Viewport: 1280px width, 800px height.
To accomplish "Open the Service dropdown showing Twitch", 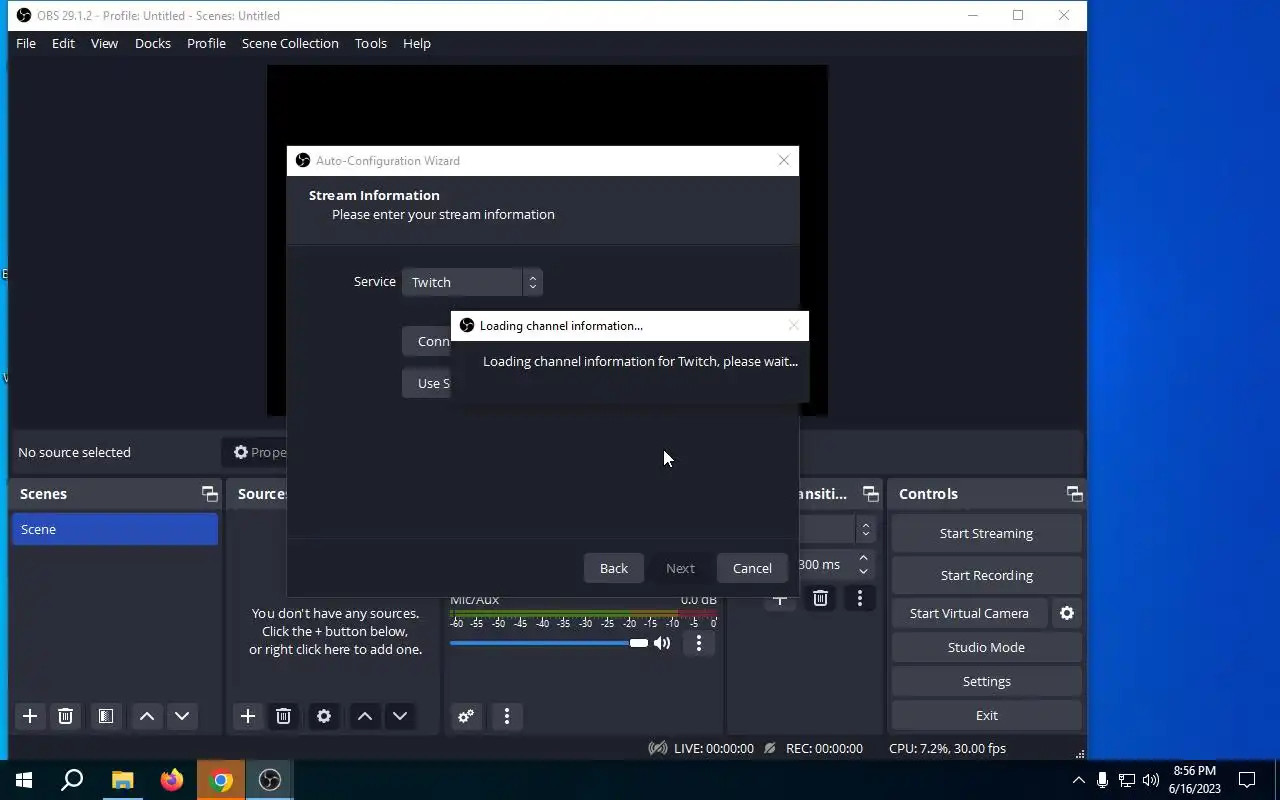I will tap(472, 282).
